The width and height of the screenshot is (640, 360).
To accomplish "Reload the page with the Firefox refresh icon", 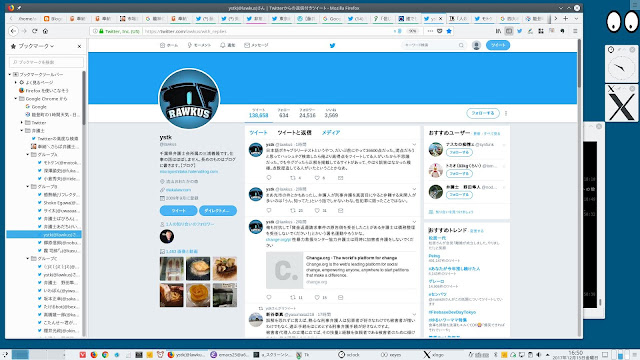I will click(x=35, y=31).
